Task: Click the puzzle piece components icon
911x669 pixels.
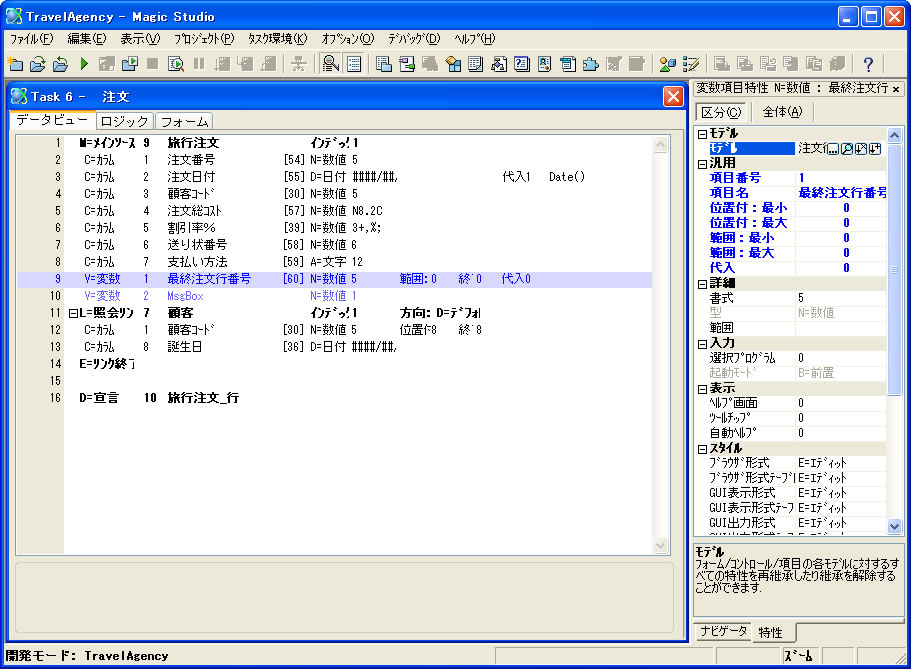Action: 591,63
